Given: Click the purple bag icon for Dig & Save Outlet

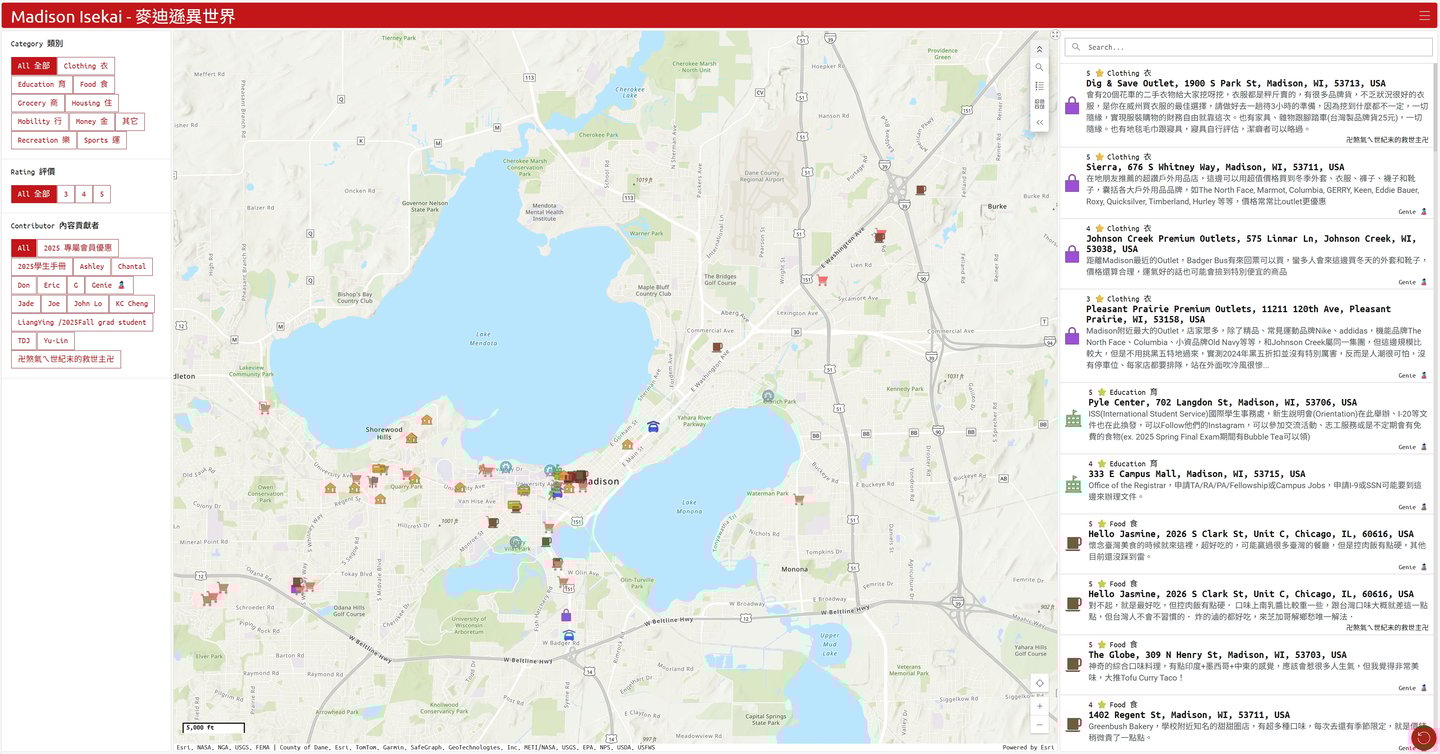Looking at the screenshot, I should (1072, 105).
